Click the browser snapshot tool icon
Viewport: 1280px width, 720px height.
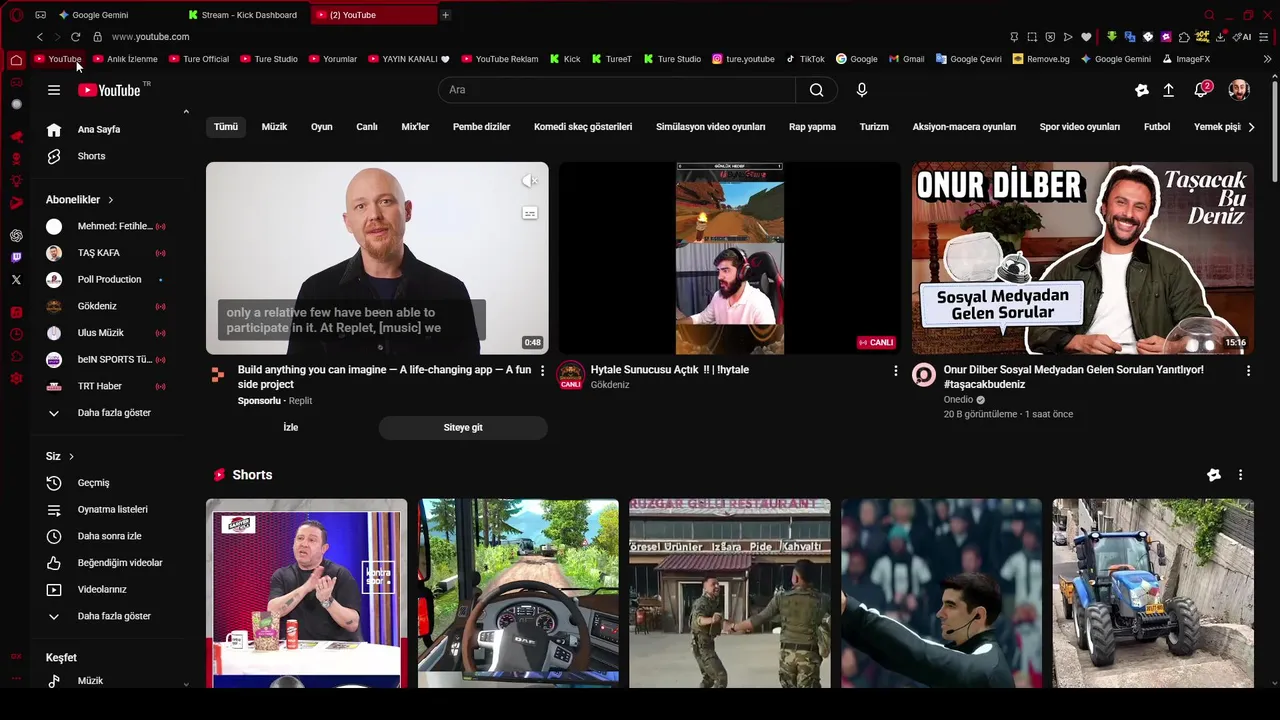point(1032,37)
